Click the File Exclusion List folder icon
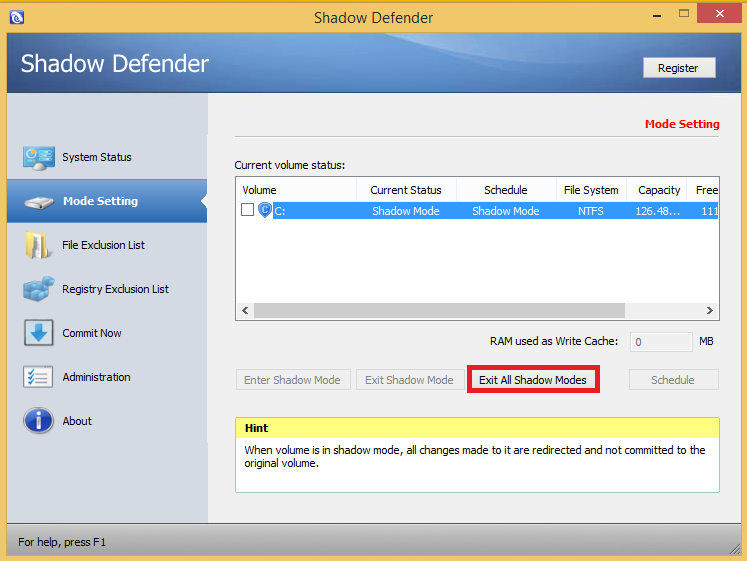The width and height of the screenshot is (747, 561). (38, 245)
